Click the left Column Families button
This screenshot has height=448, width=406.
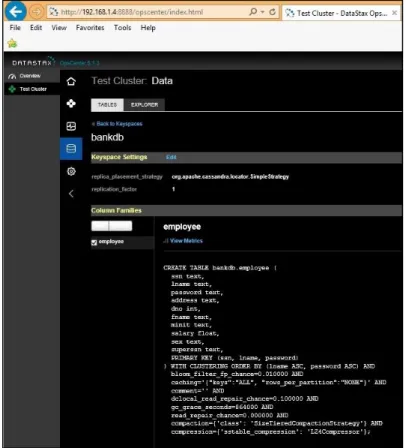[x=100, y=226]
